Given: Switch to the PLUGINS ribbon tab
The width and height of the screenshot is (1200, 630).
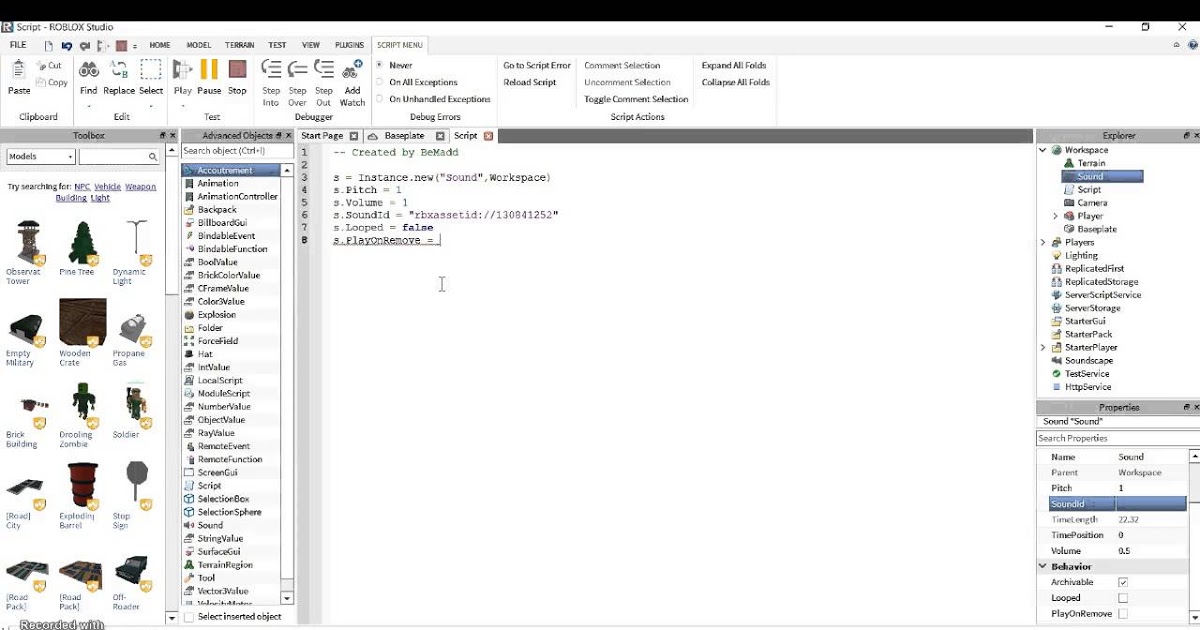Looking at the screenshot, I should click(x=349, y=45).
